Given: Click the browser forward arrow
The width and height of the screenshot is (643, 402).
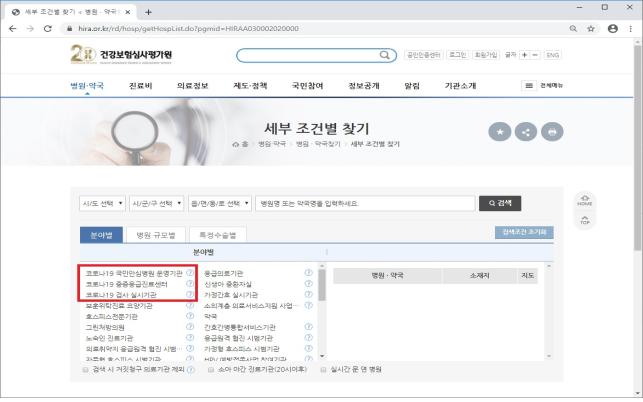Looking at the screenshot, I should pos(30,29).
